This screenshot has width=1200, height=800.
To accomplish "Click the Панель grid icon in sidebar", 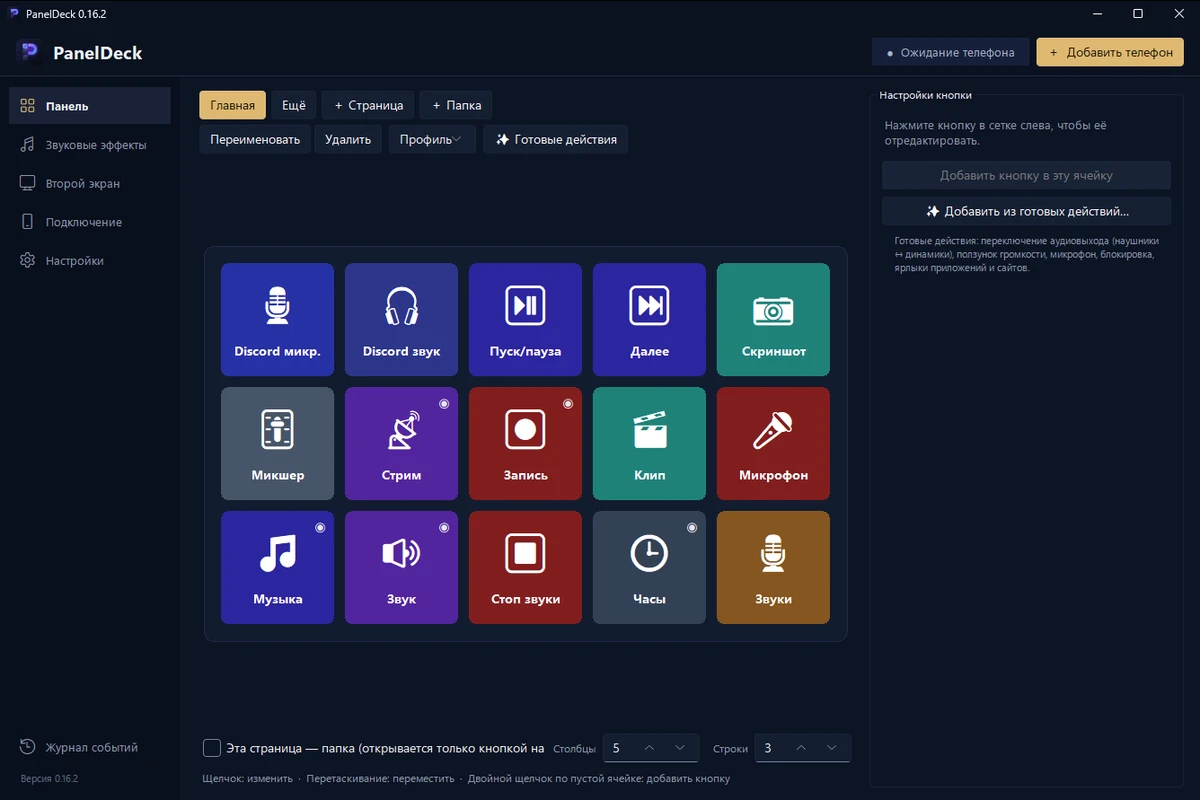I will [27, 106].
